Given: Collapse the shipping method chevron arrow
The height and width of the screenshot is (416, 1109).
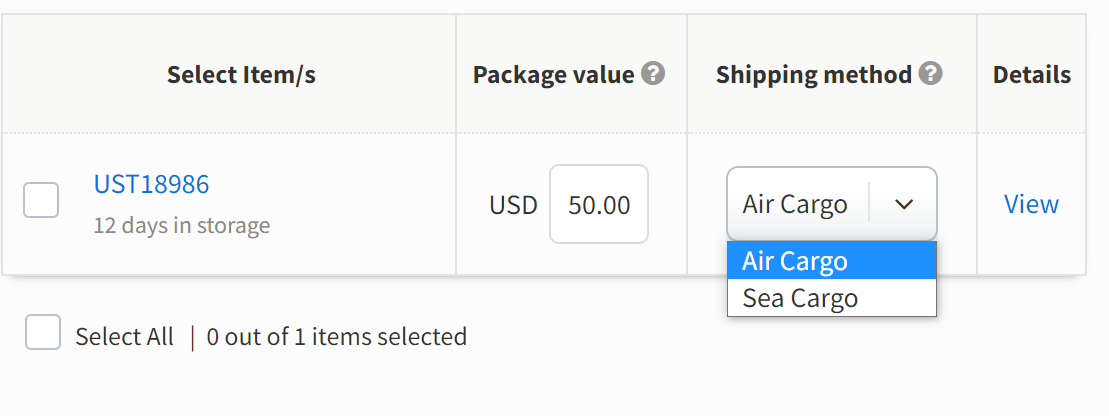Looking at the screenshot, I should pyautogui.click(x=904, y=204).
